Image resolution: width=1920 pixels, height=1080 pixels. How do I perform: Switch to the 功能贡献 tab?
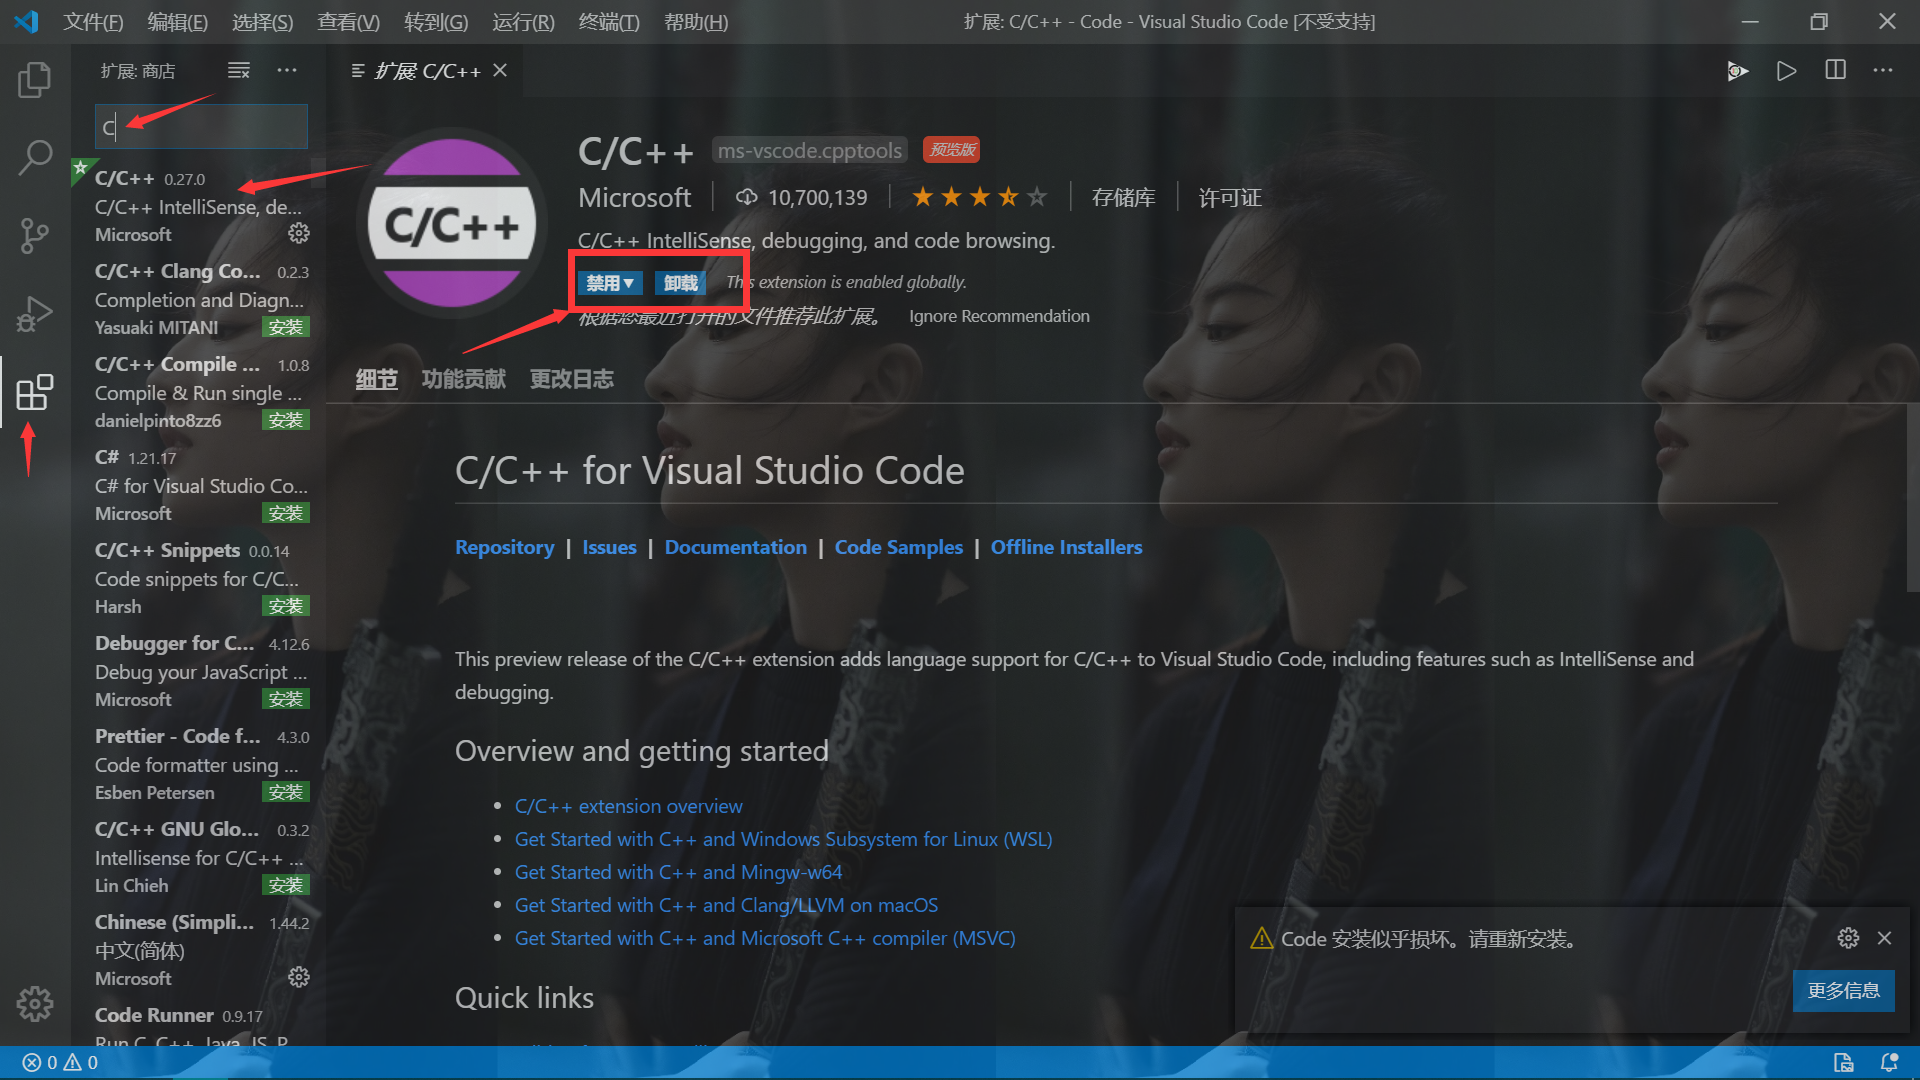[463, 379]
